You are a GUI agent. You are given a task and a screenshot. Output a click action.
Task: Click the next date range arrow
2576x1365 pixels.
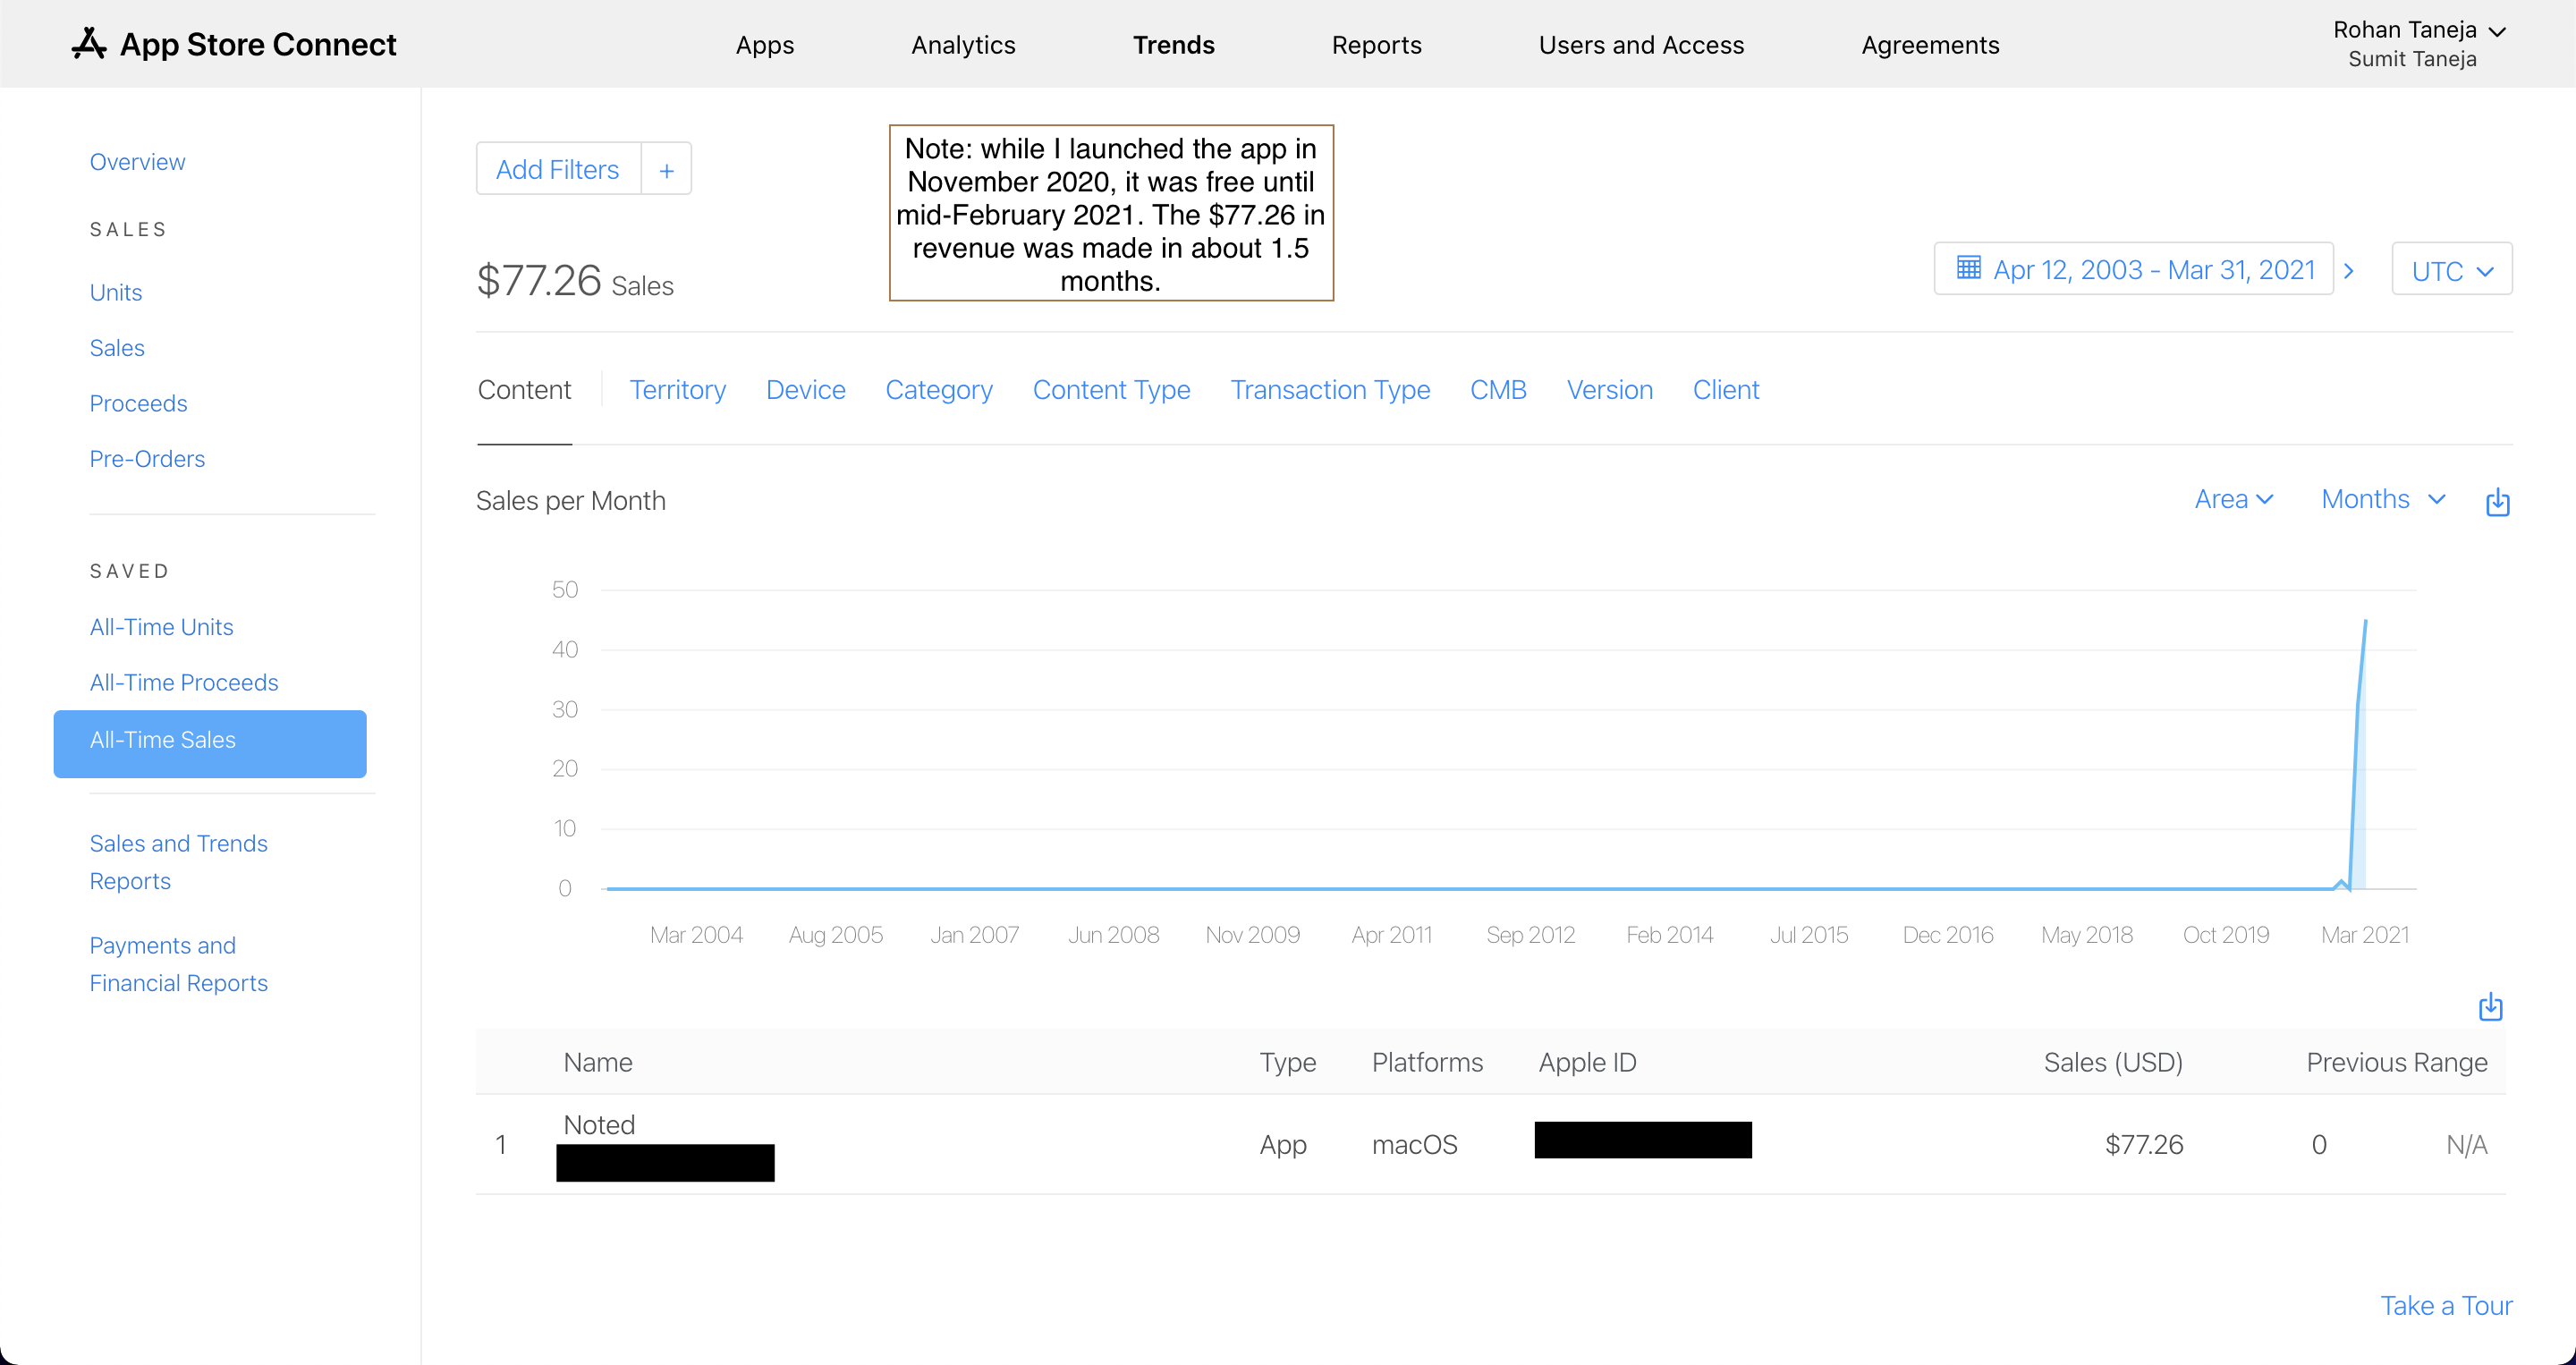2349,271
